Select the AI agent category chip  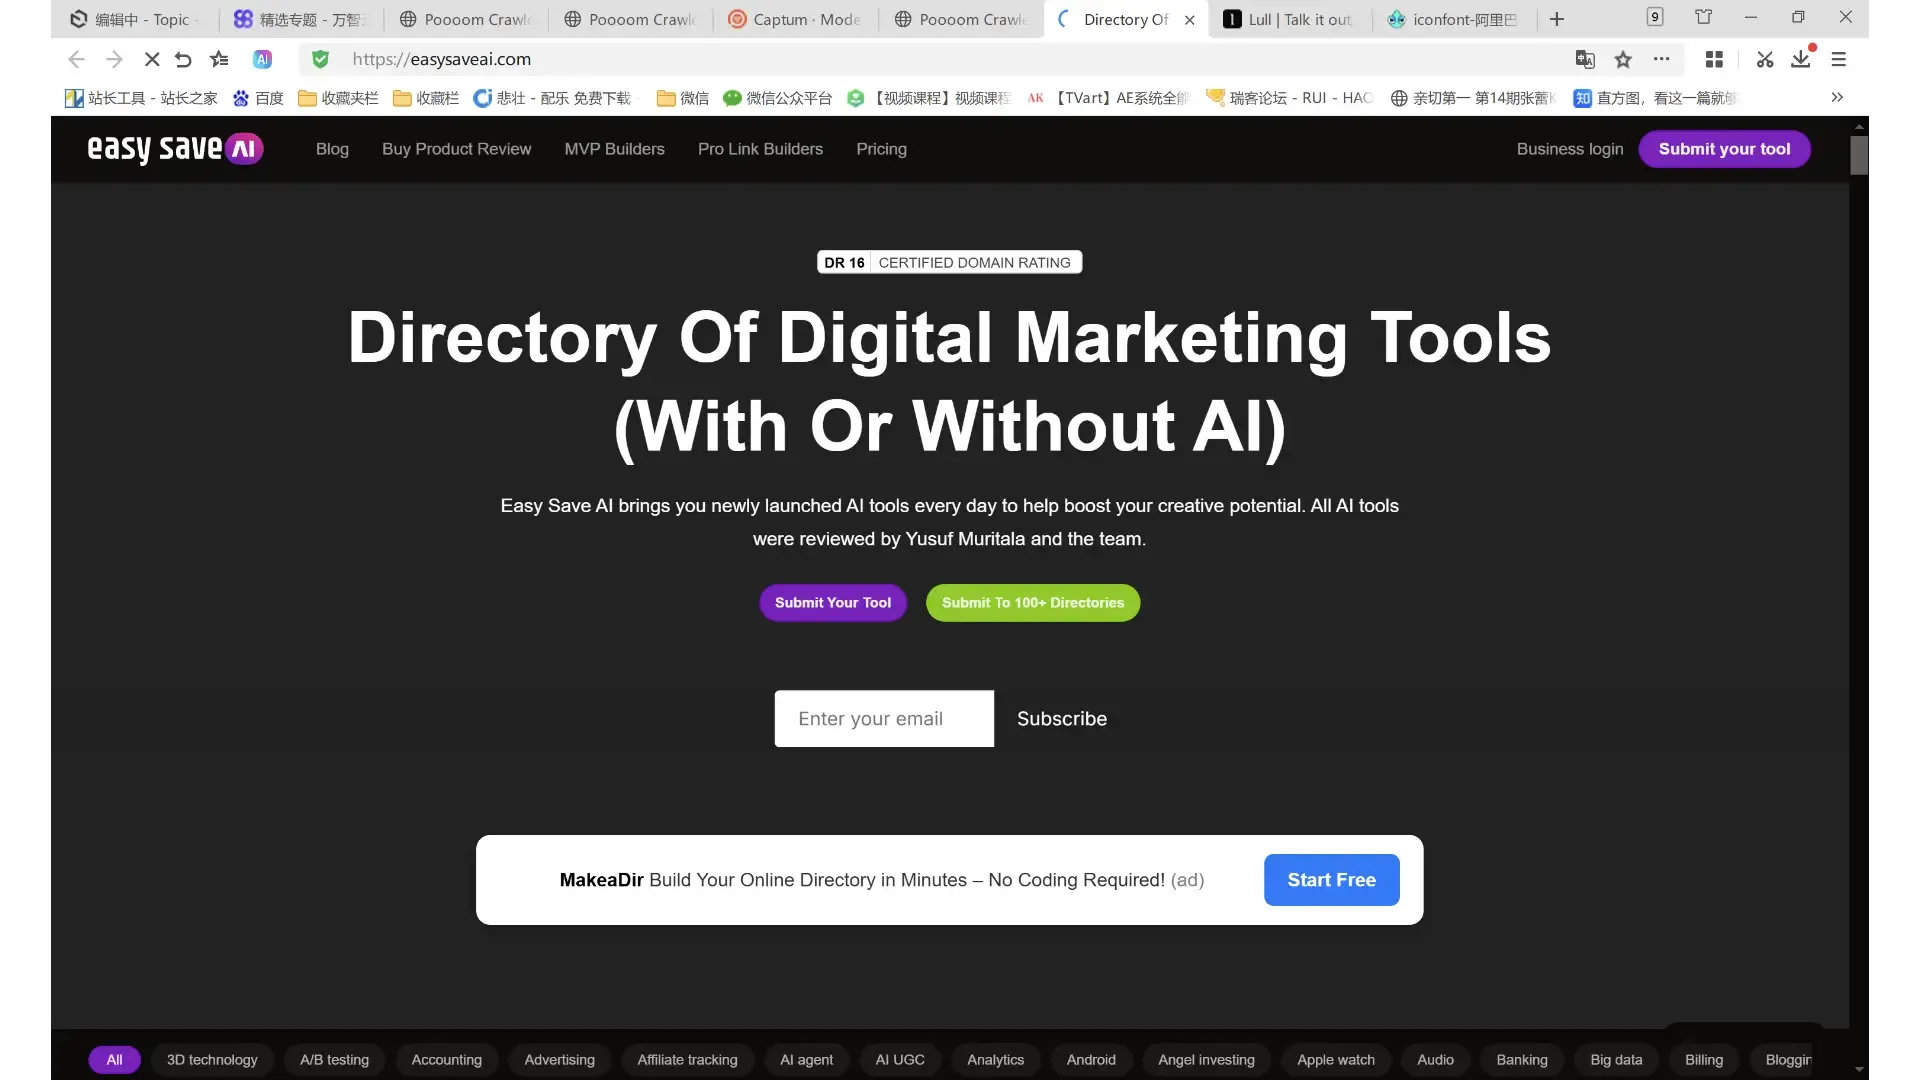tap(806, 1060)
